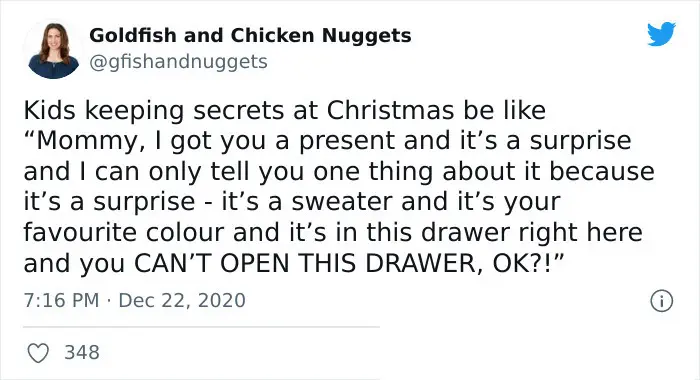Viewport: 700px width, 380px height.
Task: Select the Dec 22, 2020 date
Action: click(182, 300)
